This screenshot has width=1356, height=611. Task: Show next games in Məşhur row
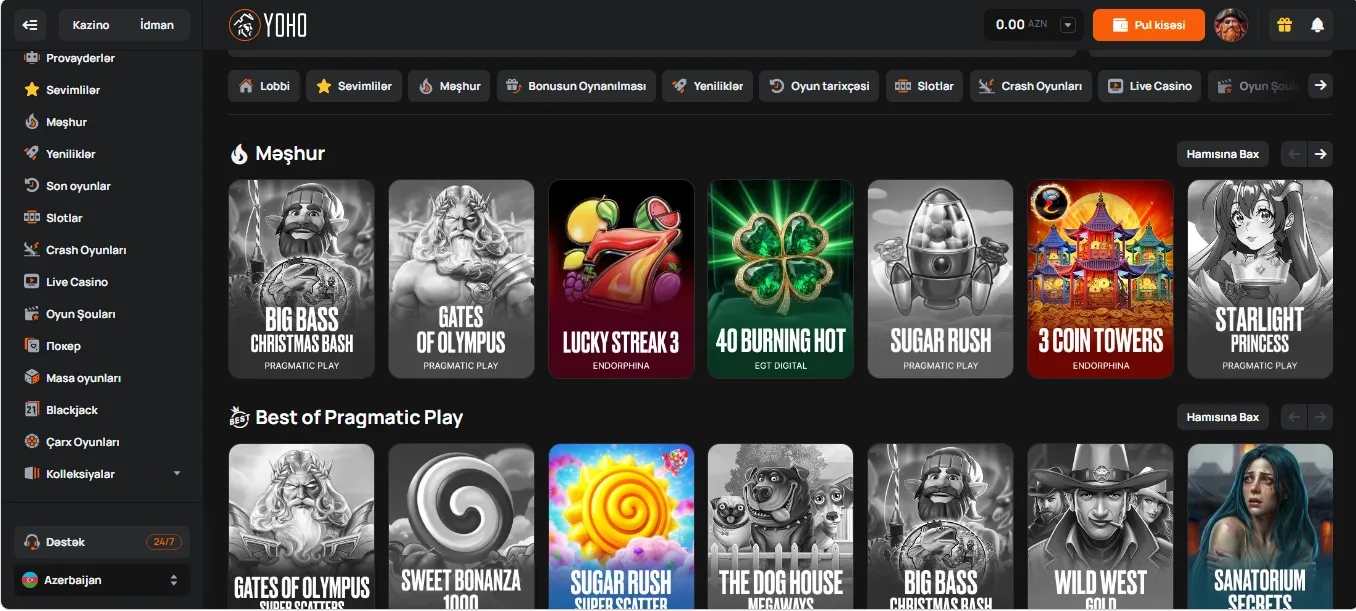(x=1321, y=154)
